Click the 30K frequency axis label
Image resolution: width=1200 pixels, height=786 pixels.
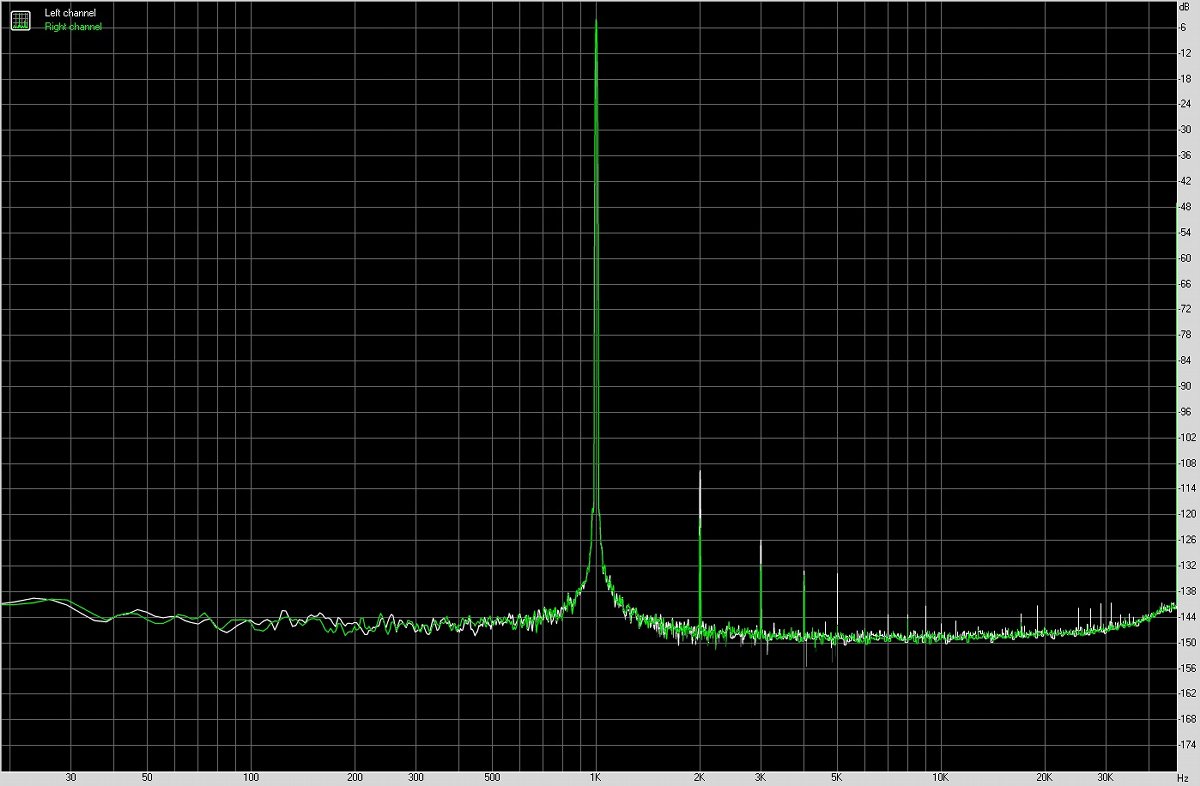tap(1106, 777)
